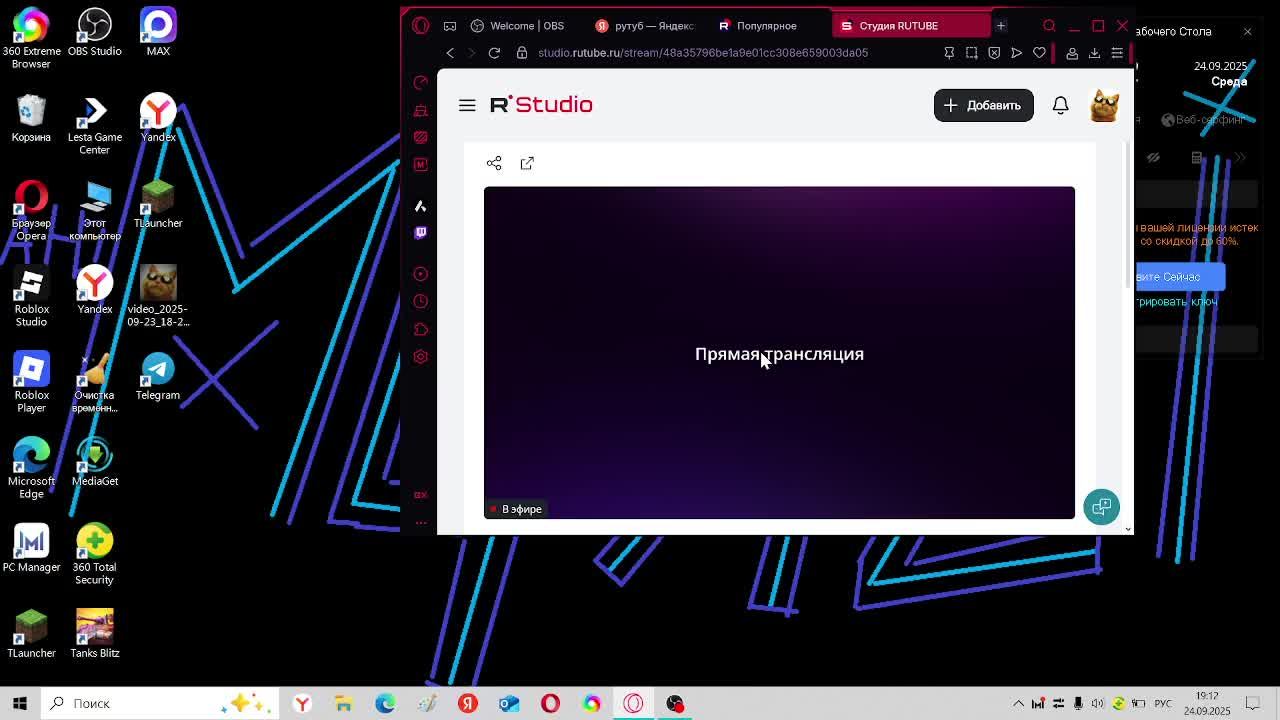
Task: Open the taskbar clock and calendar
Action: point(1207,703)
